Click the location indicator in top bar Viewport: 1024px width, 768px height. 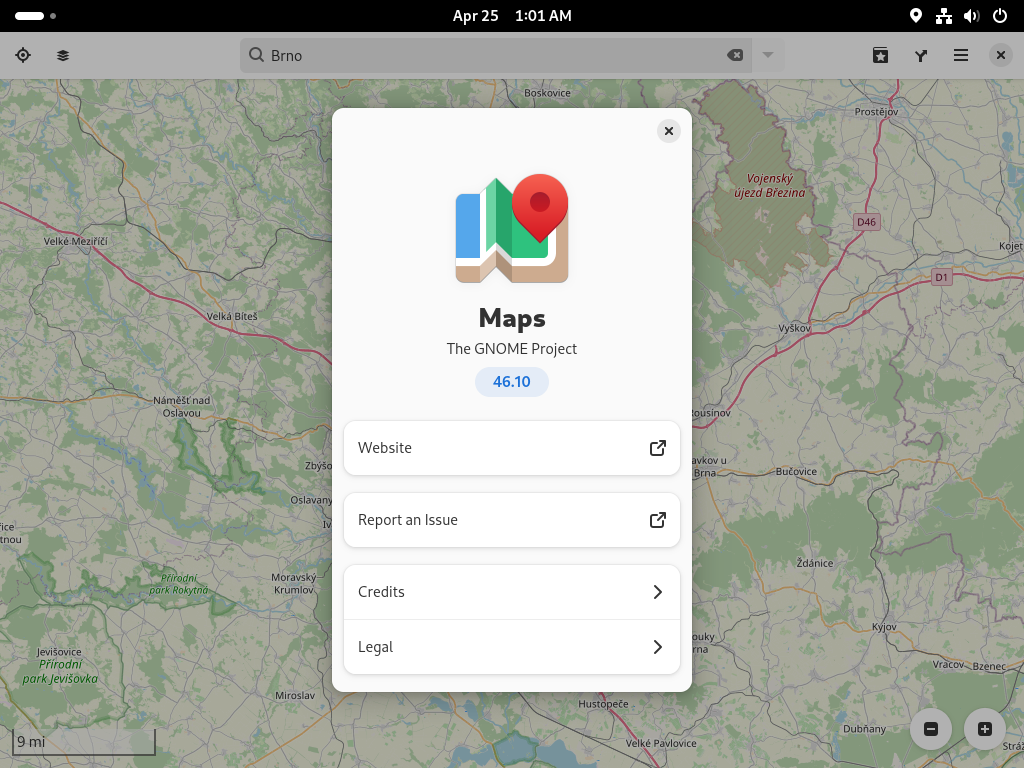(x=916, y=16)
